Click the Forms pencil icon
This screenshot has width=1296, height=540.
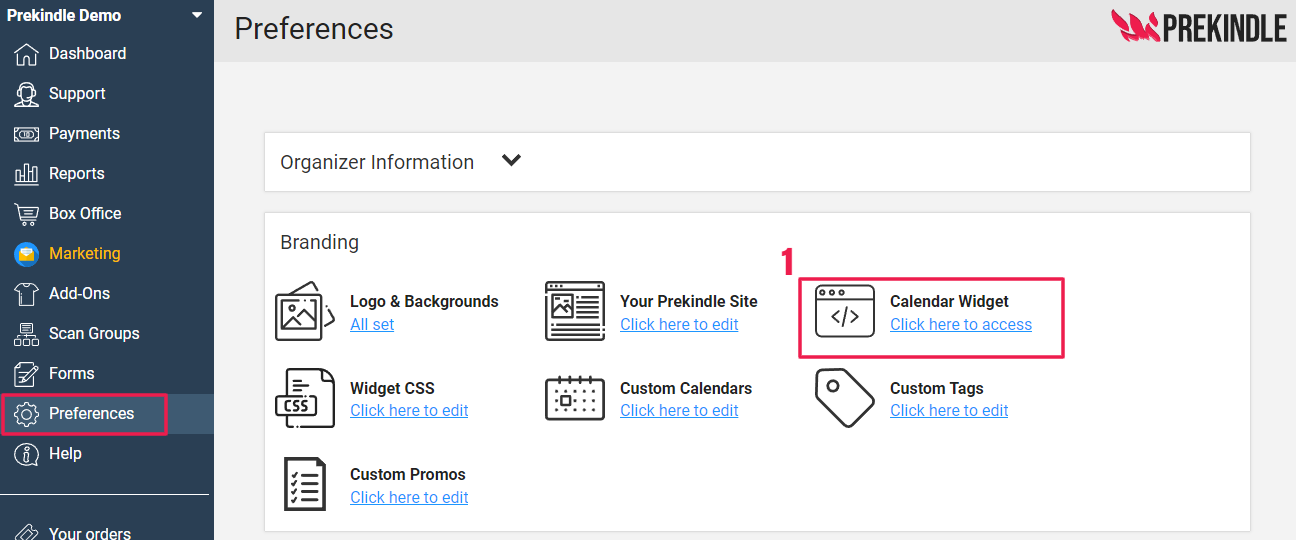(x=27, y=374)
